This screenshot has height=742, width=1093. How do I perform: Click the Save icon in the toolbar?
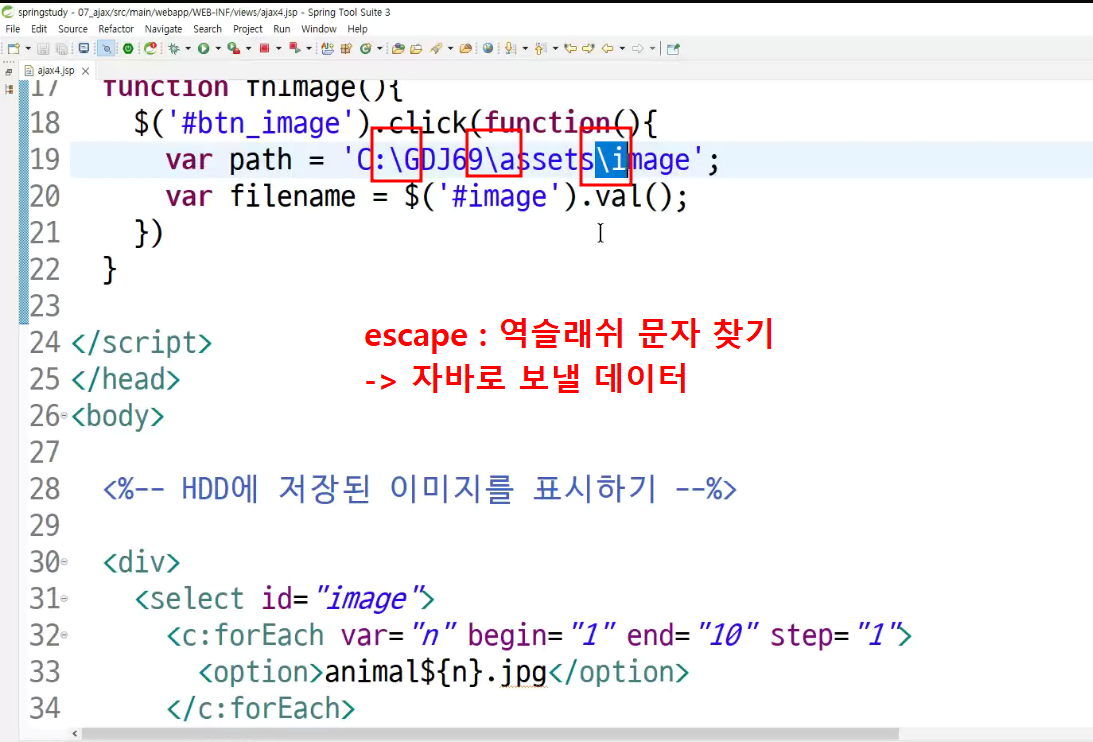(43, 49)
